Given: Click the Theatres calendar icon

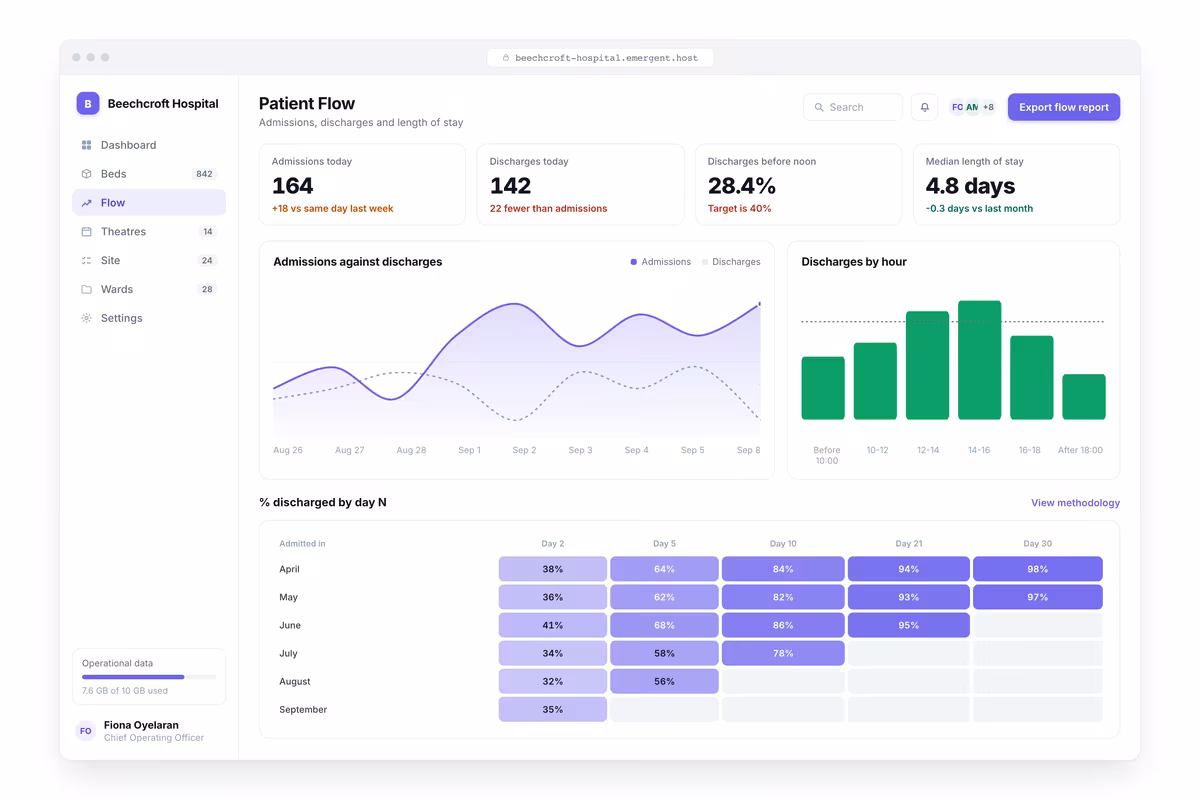Looking at the screenshot, I should coord(86,232).
